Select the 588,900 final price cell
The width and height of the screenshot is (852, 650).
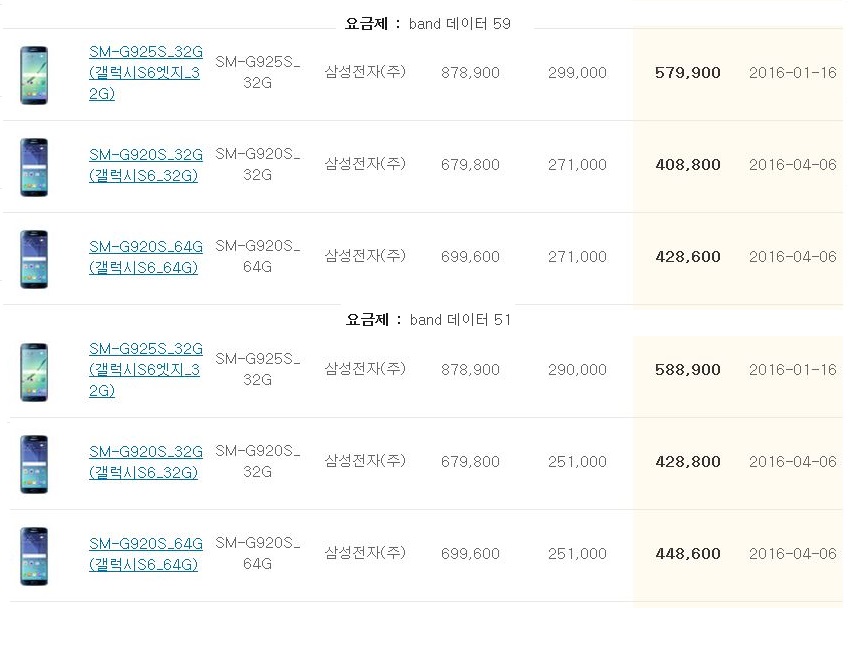[687, 370]
